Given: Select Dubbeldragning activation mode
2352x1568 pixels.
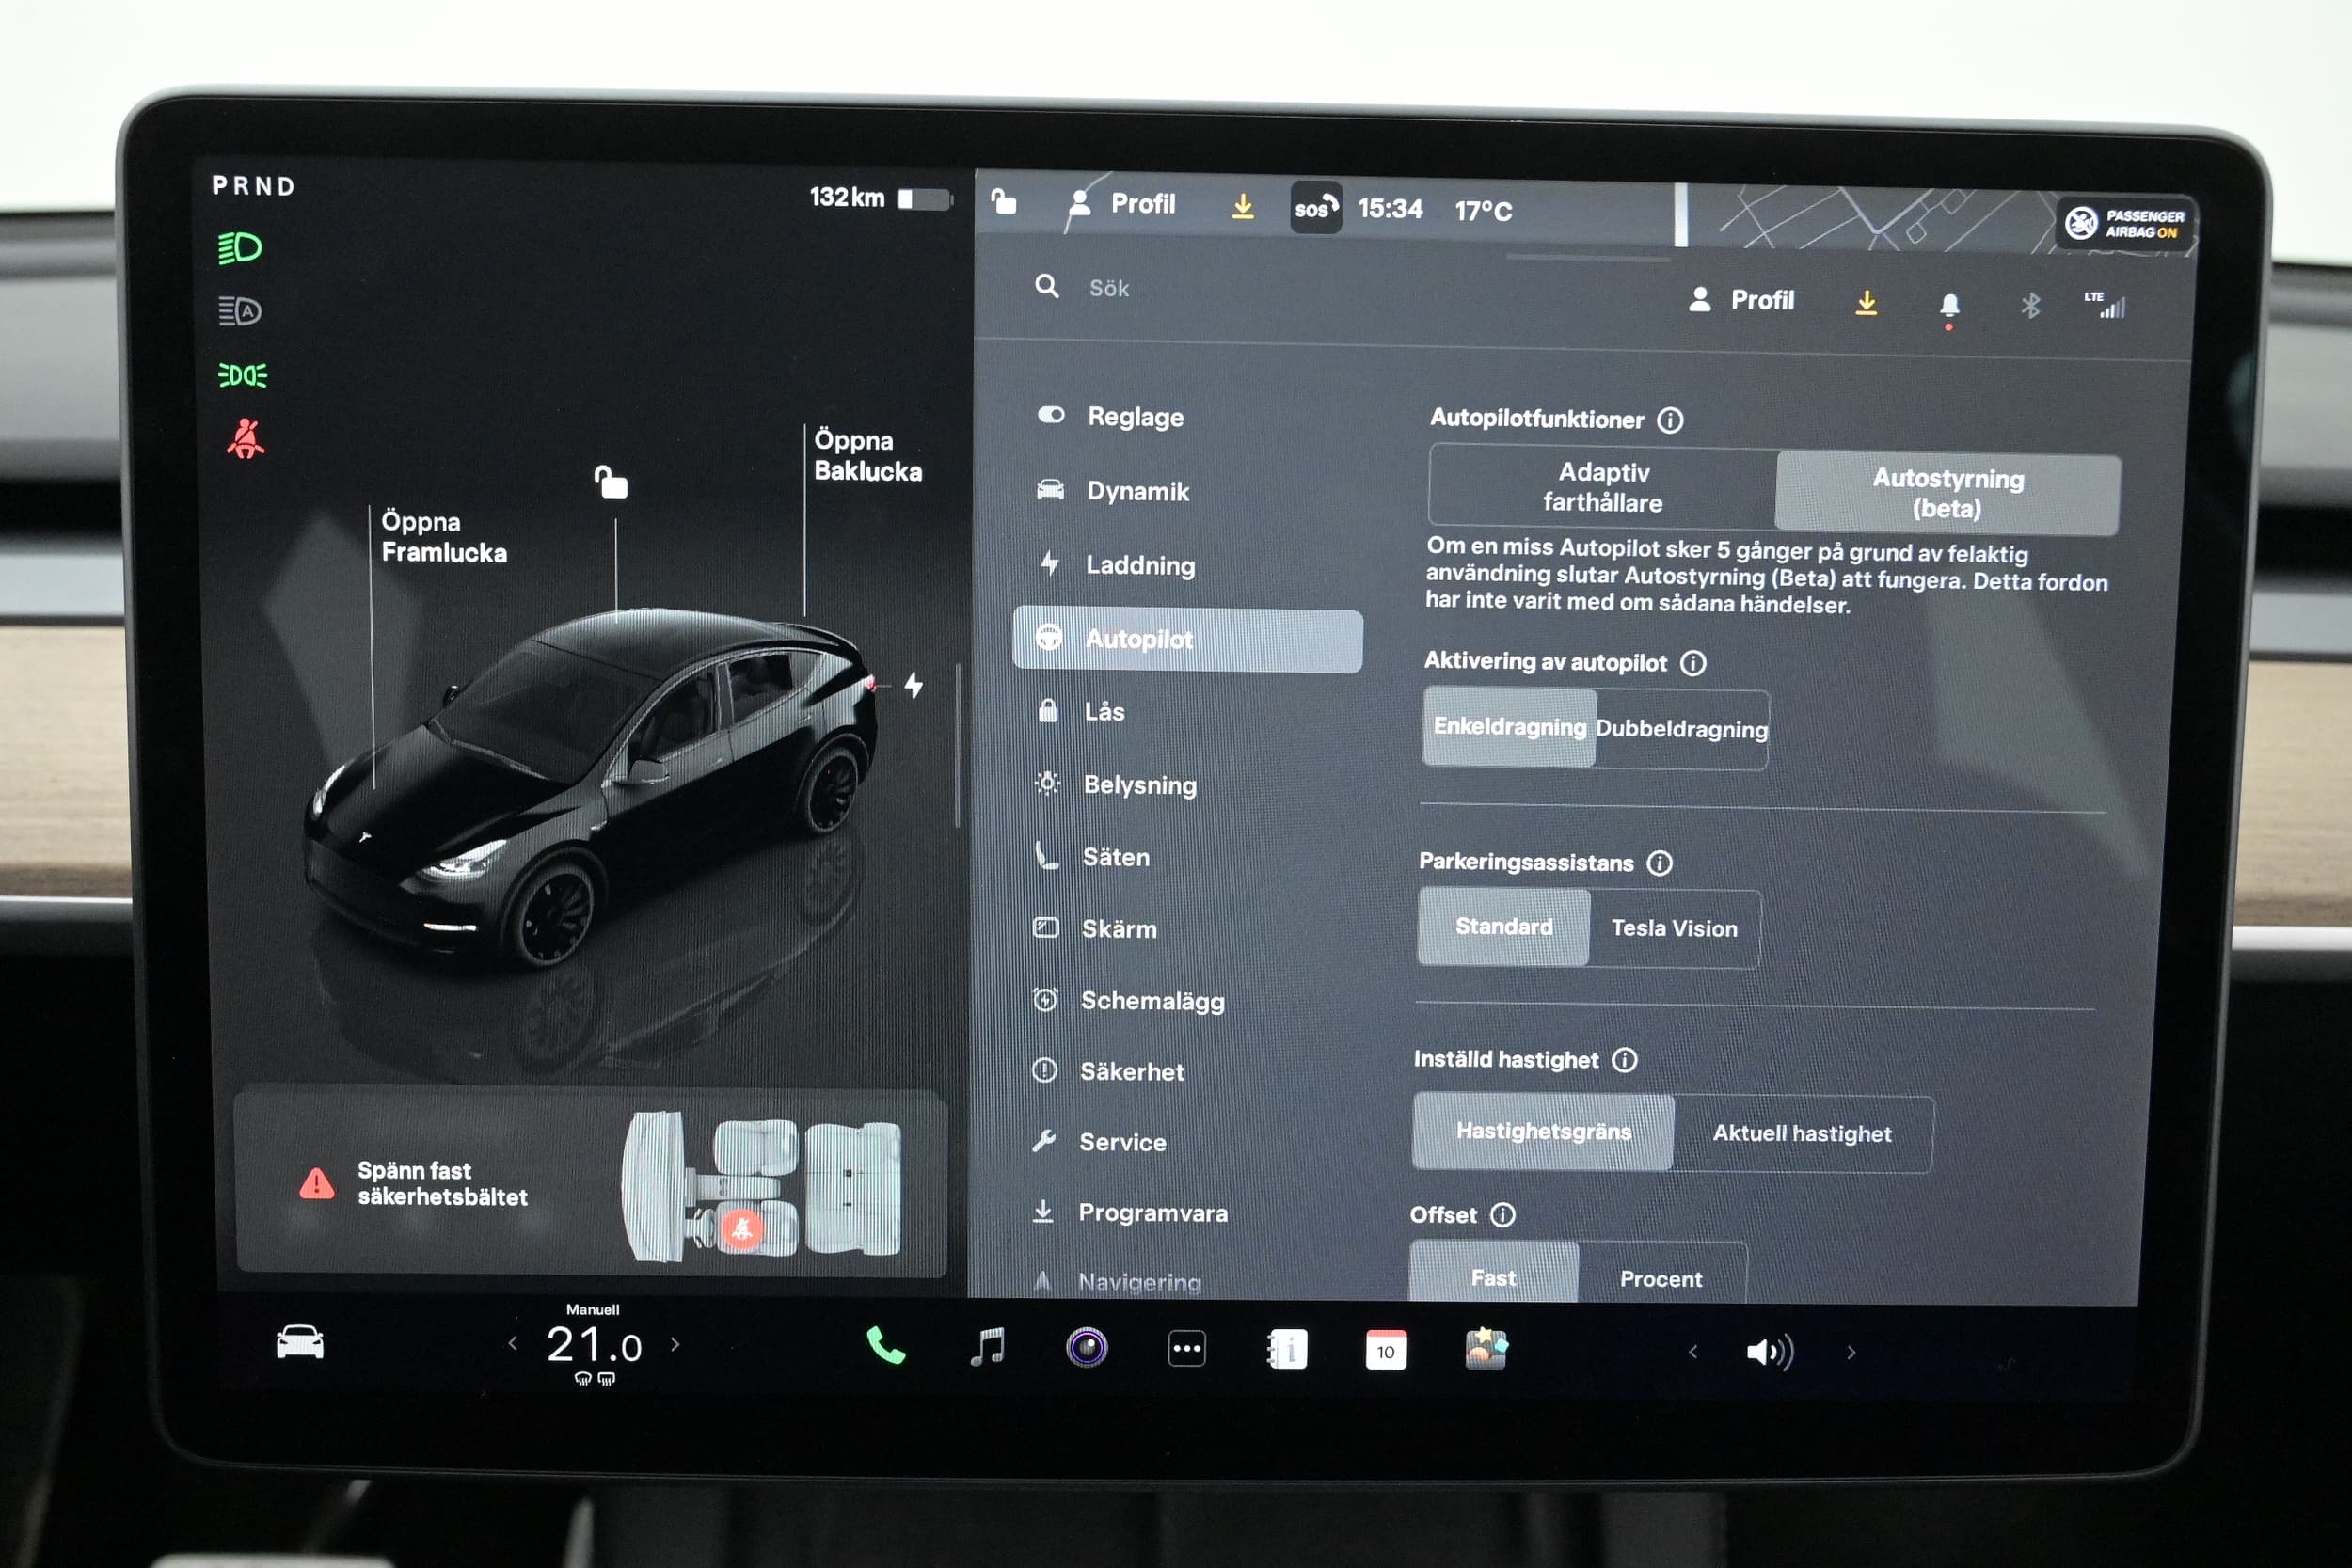Looking at the screenshot, I should coord(1681,729).
